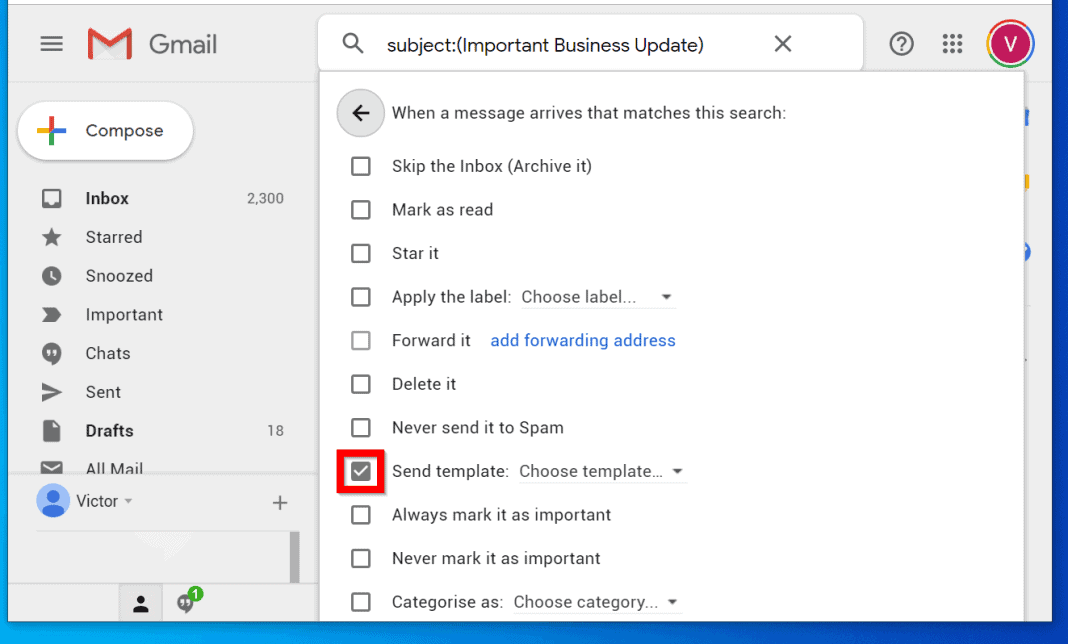
Task: Click the Gmail logo
Action: [x=150, y=43]
